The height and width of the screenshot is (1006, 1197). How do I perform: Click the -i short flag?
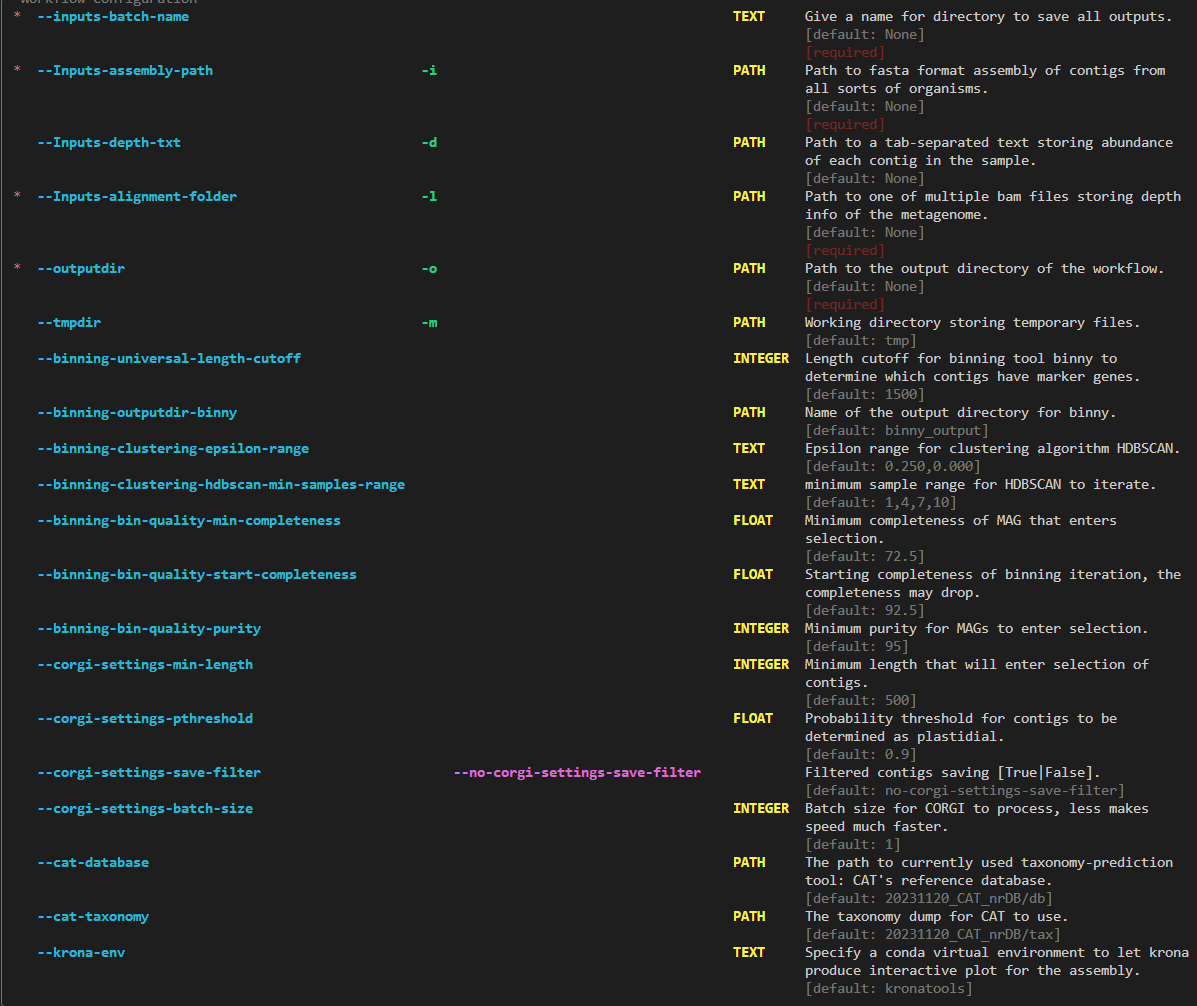[x=429, y=70]
